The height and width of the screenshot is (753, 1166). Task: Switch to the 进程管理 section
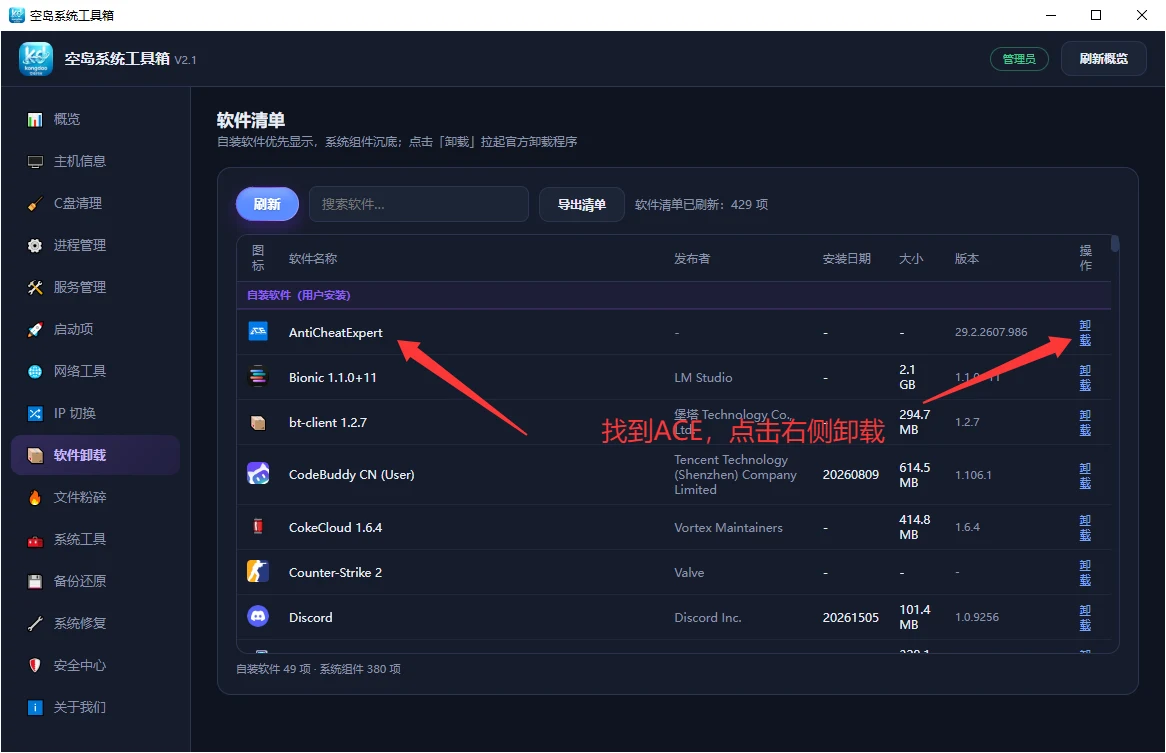(x=96, y=245)
